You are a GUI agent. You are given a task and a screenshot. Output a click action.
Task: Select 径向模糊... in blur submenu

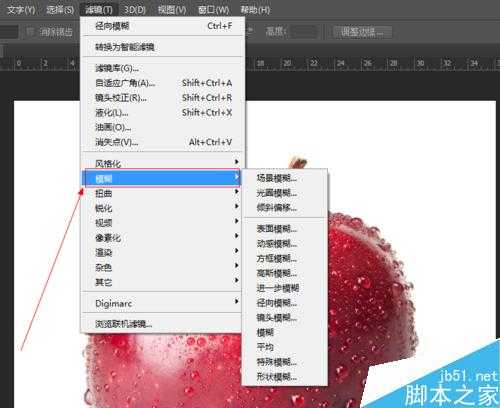tap(284, 303)
